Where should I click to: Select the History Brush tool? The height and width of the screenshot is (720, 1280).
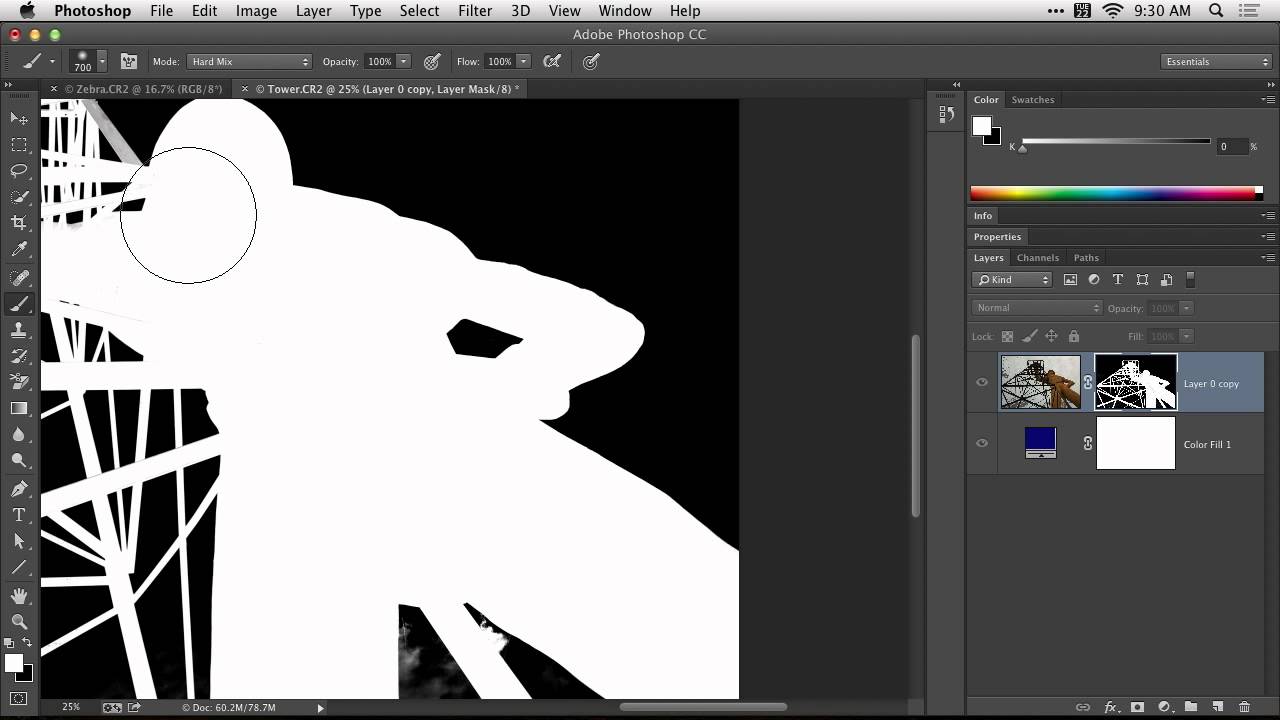click(x=19, y=356)
